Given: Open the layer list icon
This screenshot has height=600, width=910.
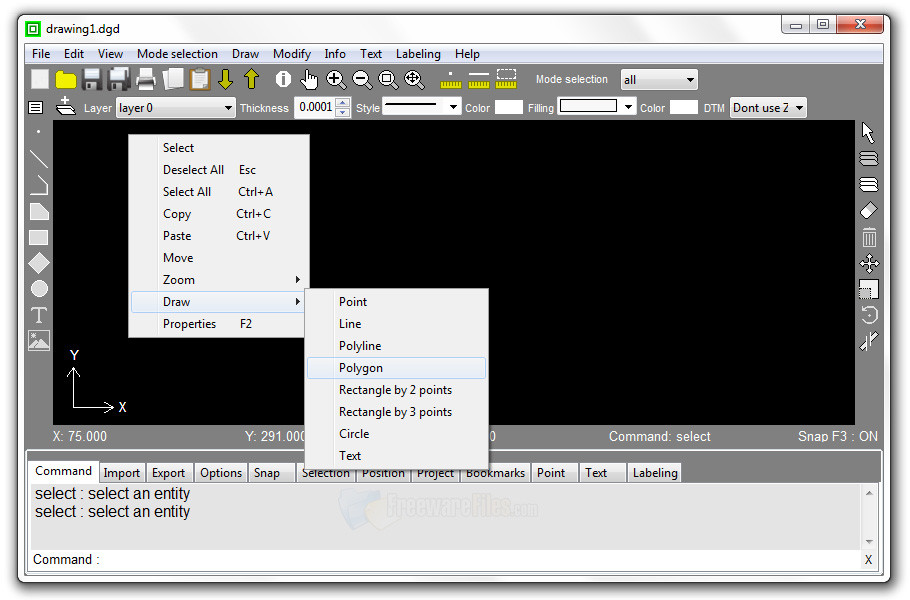Looking at the screenshot, I should (x=35, y=107).
